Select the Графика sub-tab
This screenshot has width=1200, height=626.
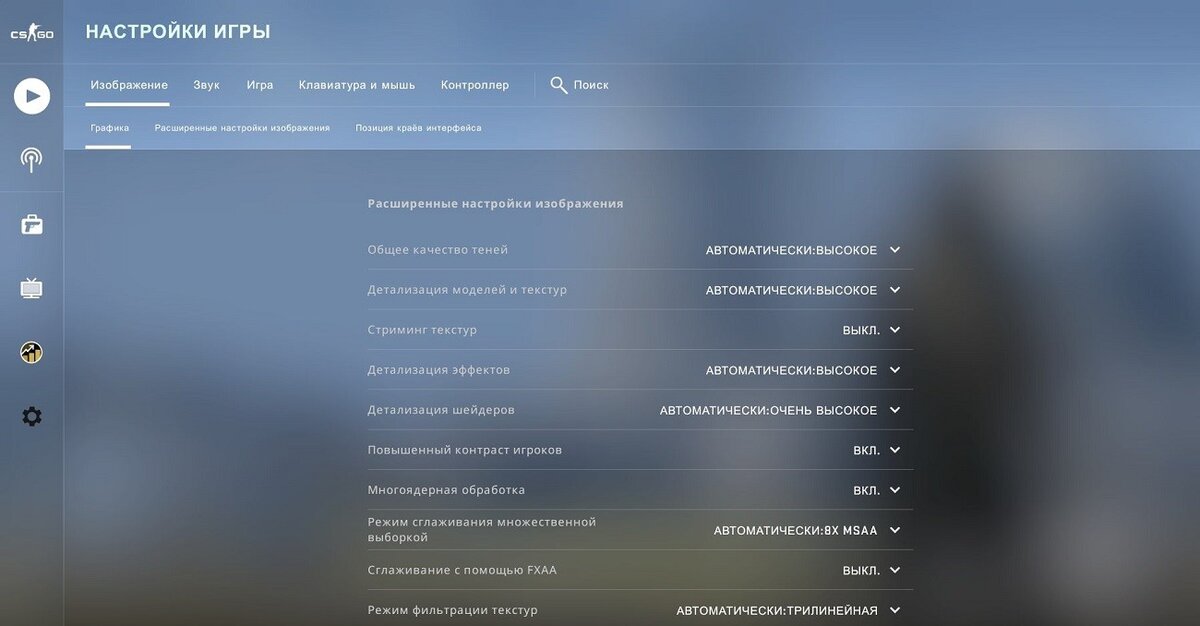coord(109,128)
